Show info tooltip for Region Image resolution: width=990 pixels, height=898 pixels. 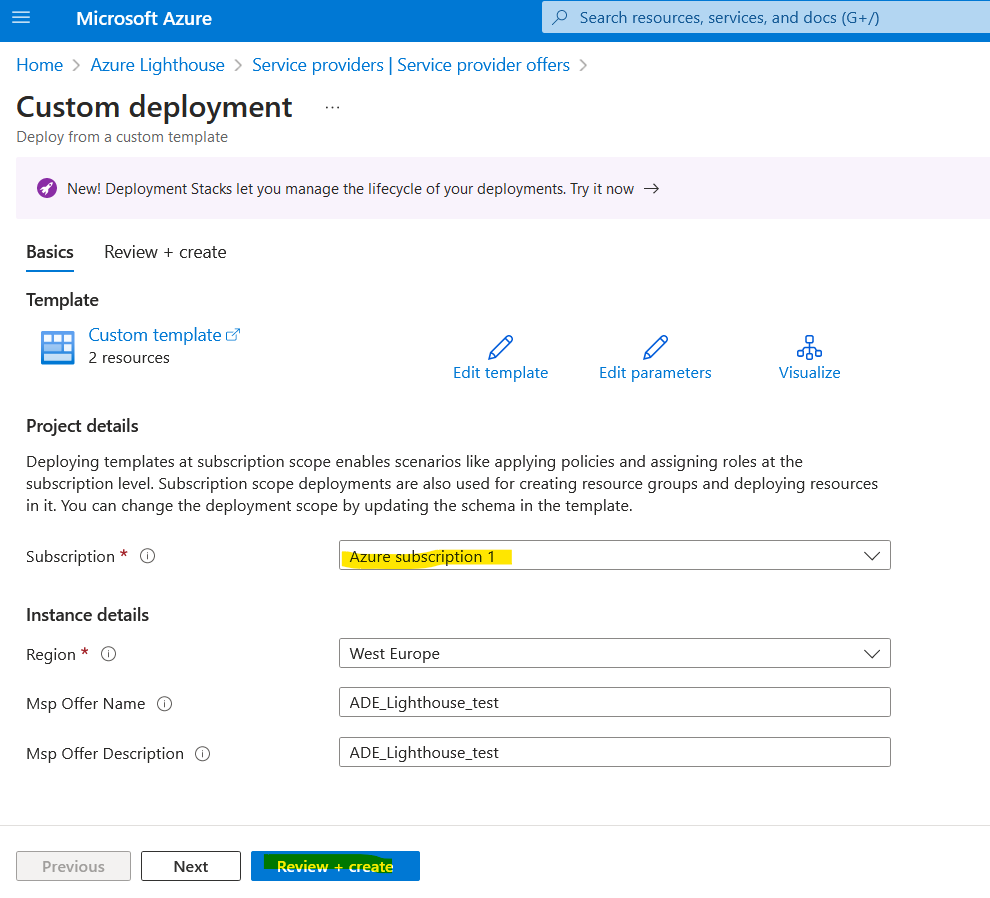[109, 654]
